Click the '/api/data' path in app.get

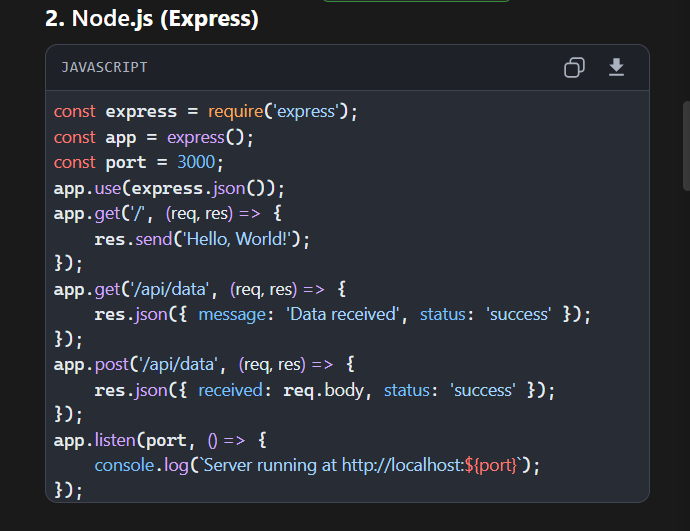click(x=171, y=289)
